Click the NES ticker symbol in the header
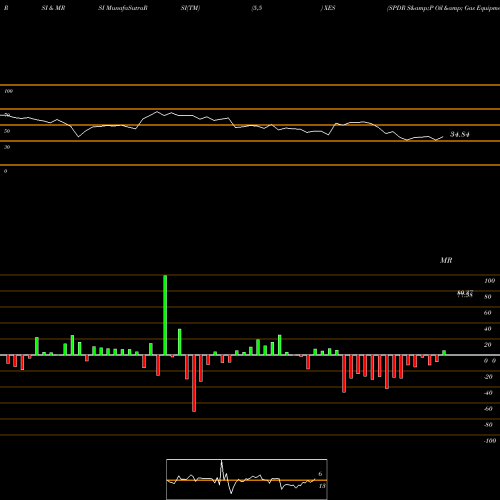The height and width of the screenshot is (500, 500). point(329,8)
